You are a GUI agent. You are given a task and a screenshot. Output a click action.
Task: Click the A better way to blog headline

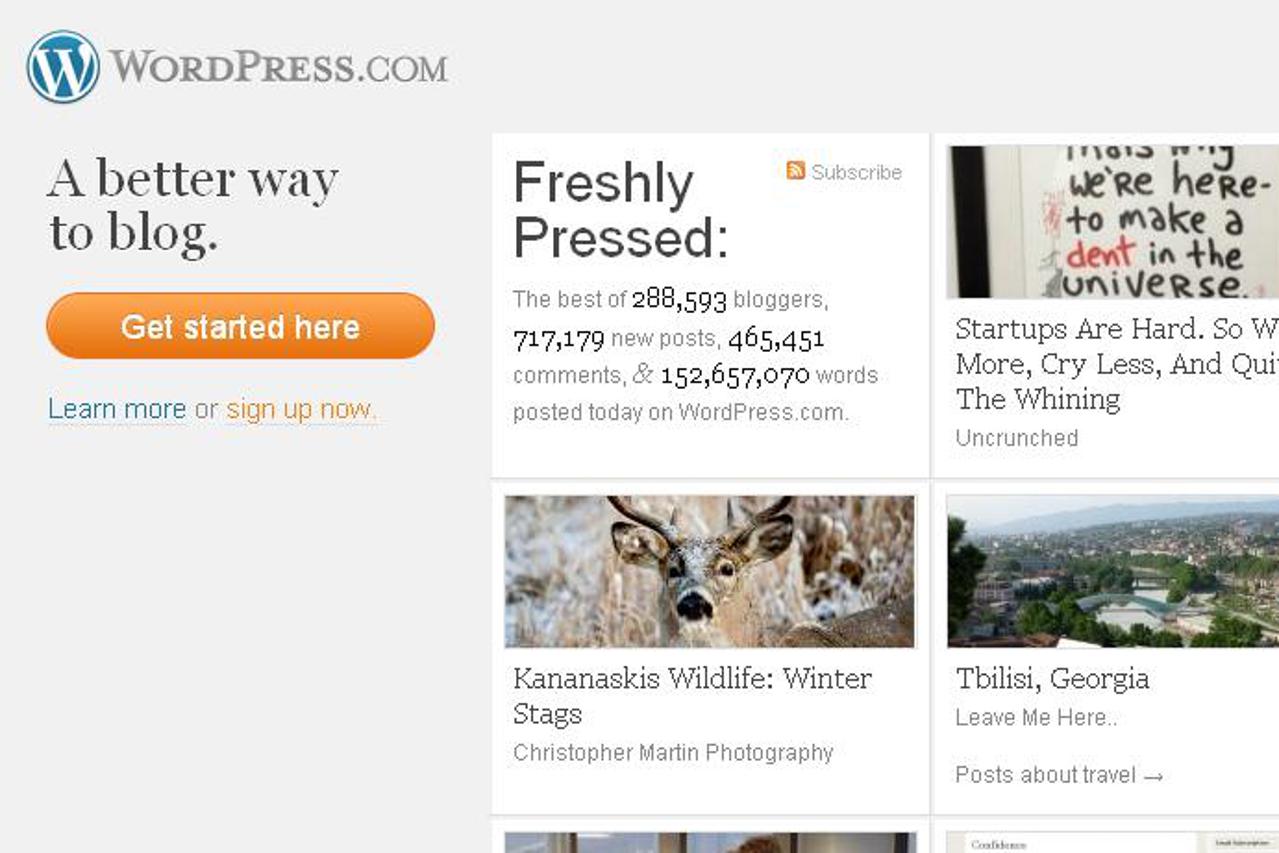[x=193, y=206]
